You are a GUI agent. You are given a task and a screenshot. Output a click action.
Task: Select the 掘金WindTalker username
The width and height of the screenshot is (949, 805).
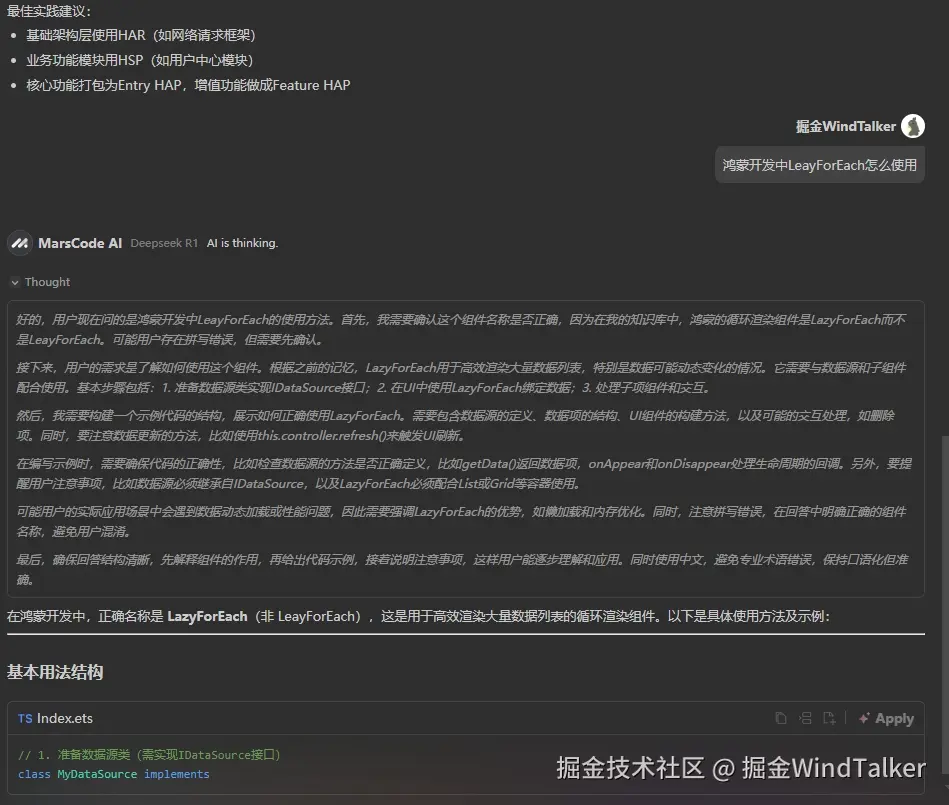(x=846, y=126)
